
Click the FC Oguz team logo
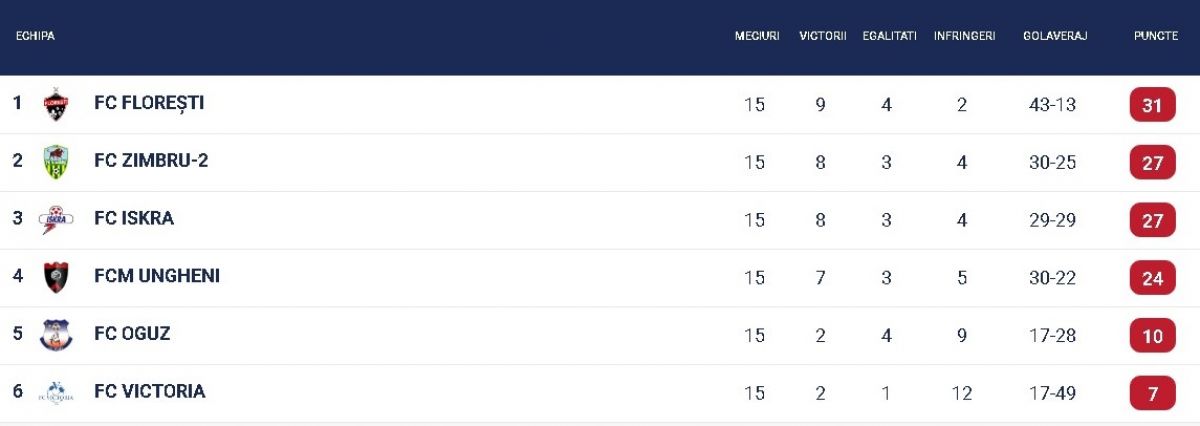(x=56, y=335)
